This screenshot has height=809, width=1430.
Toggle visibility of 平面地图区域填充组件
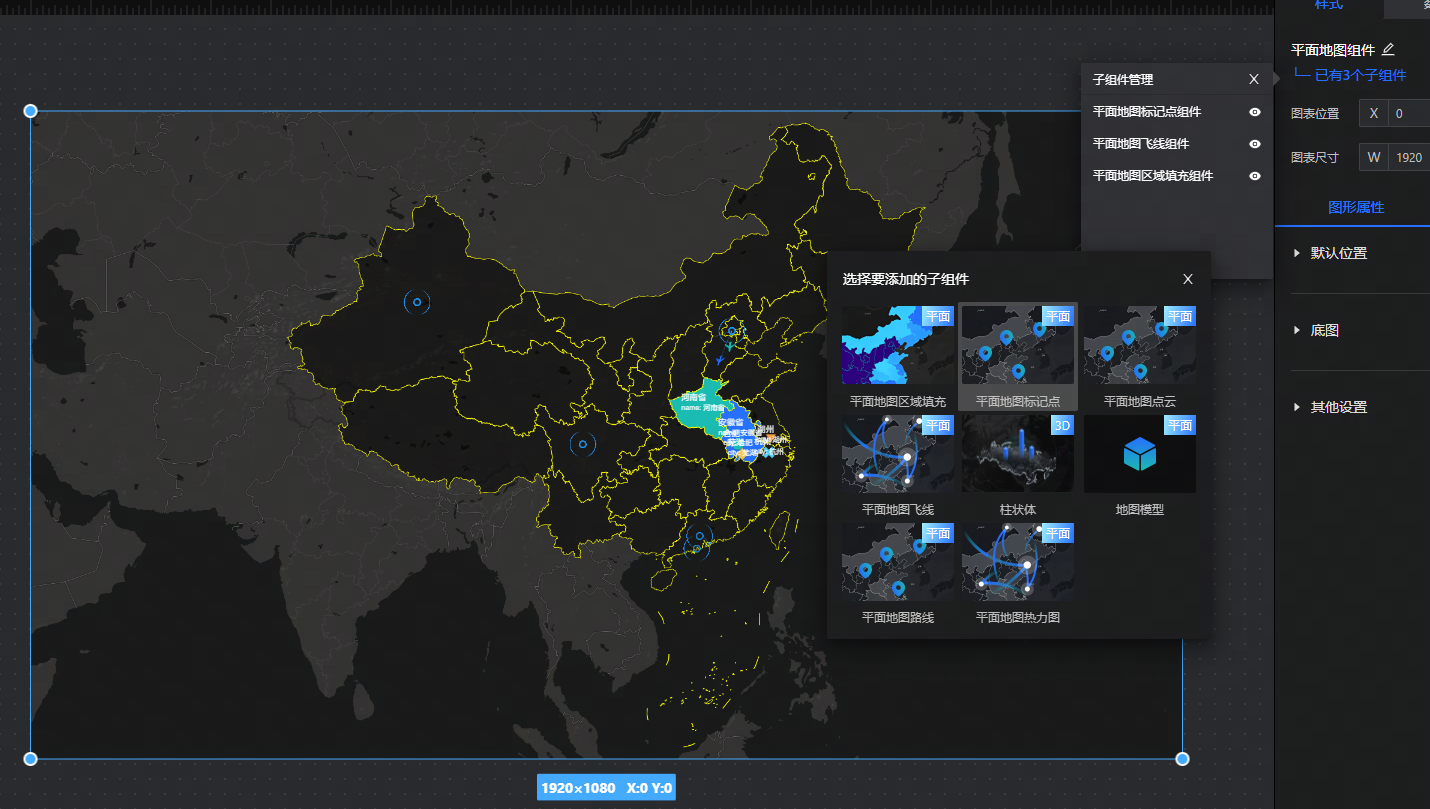pyautogui.click(x=1255, y=176)
